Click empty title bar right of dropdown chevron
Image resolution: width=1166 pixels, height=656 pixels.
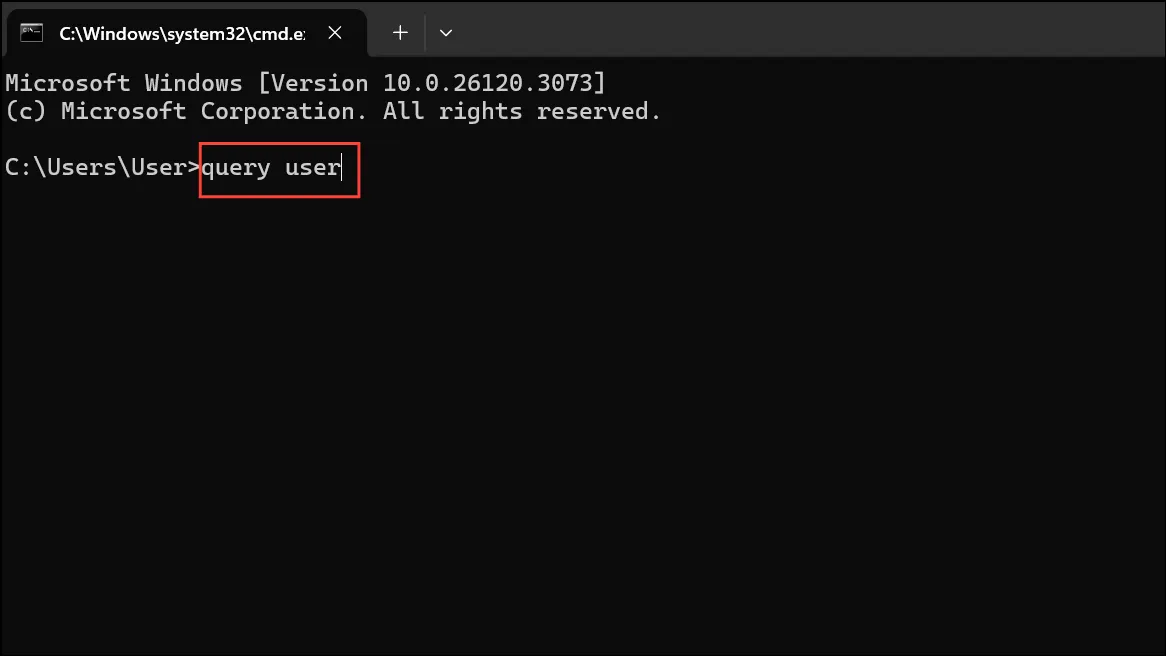[x=811, y=28]
